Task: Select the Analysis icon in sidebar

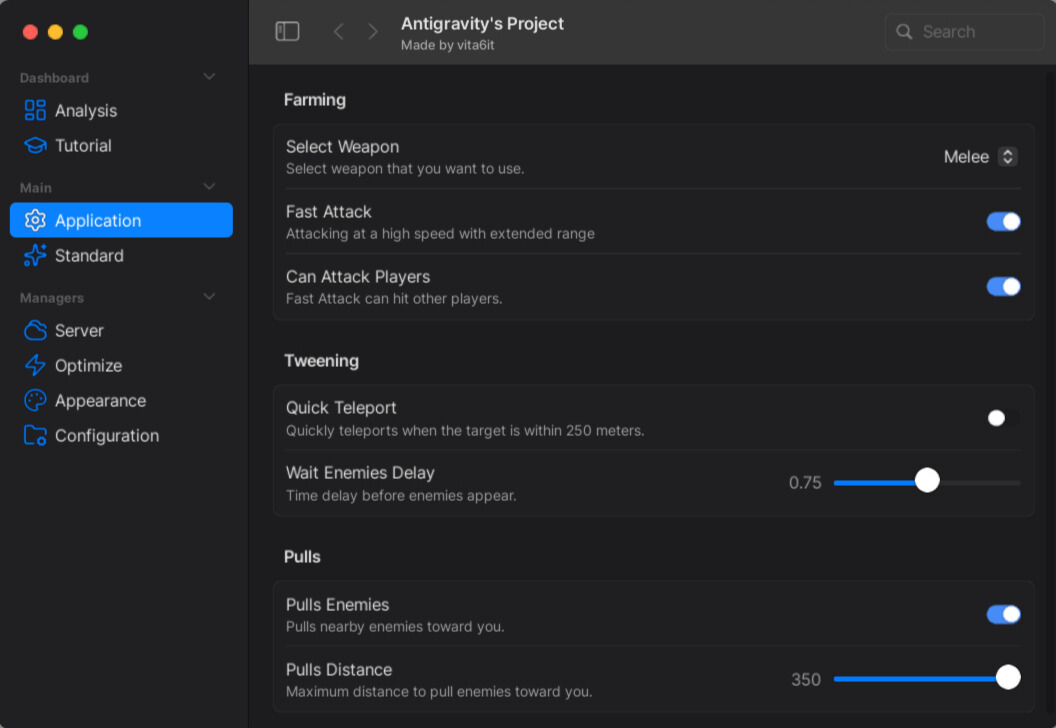Action: 35,110
